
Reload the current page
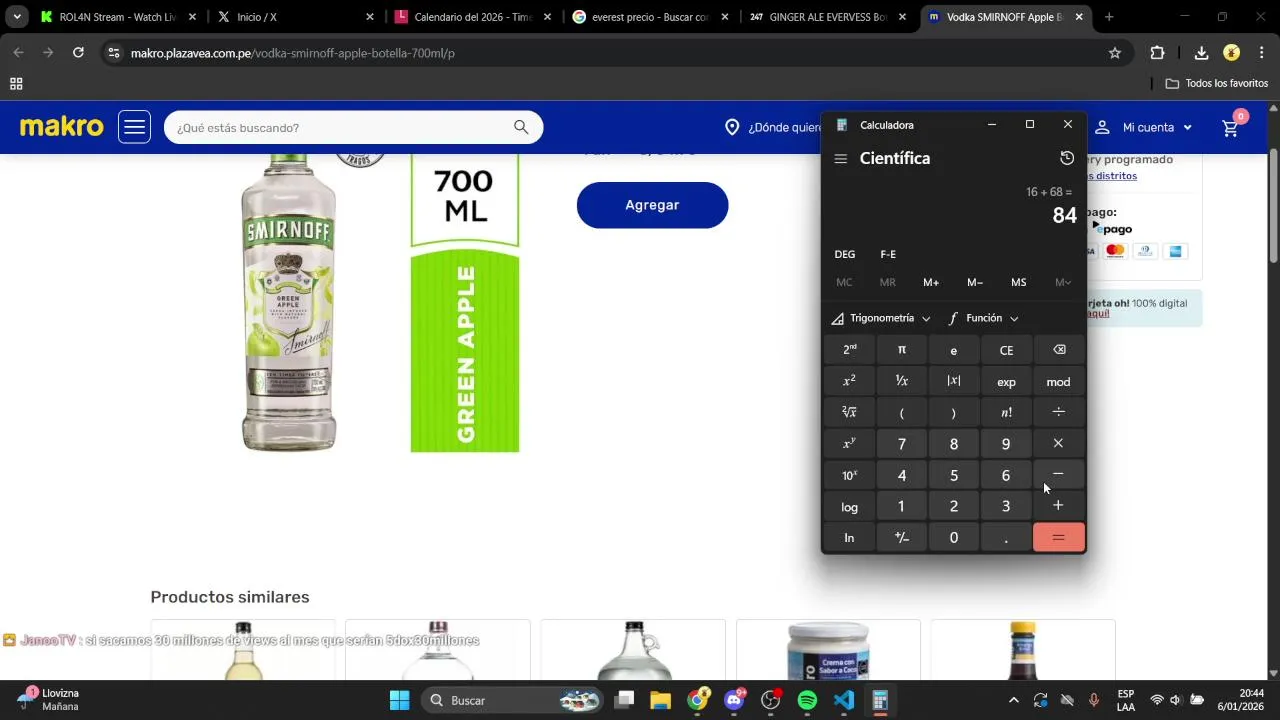[78, 53]
